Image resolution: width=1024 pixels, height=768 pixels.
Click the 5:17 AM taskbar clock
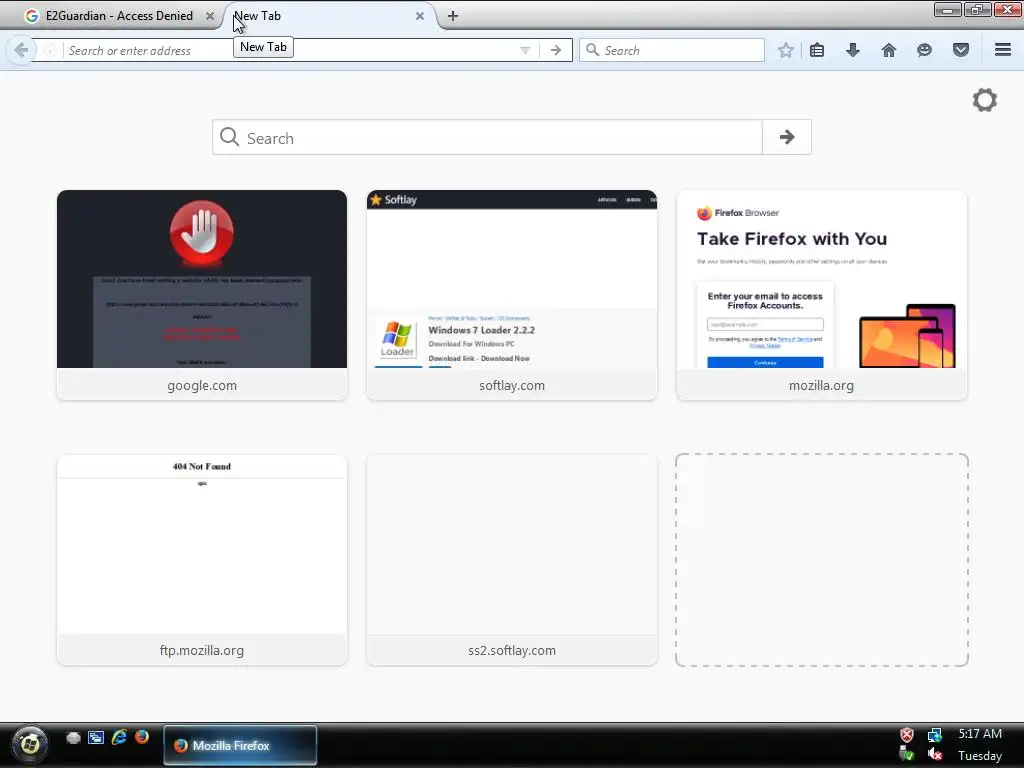point(980,733)
